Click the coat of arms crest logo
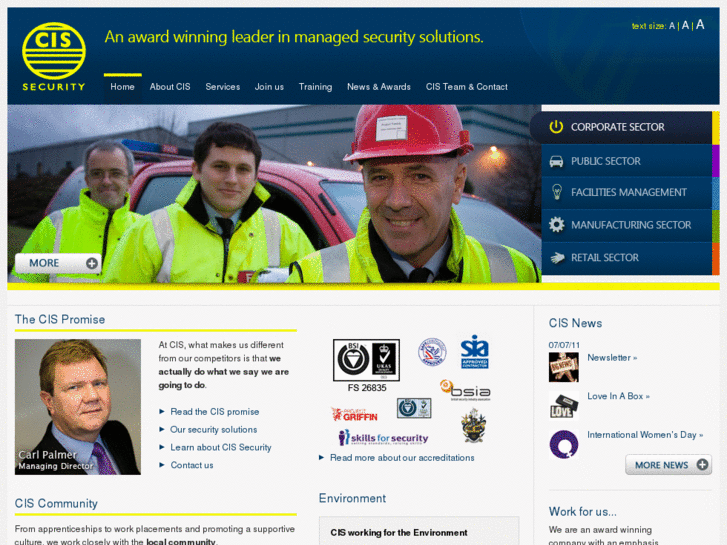Screen dimensions: 727x545 coord(473,425)
